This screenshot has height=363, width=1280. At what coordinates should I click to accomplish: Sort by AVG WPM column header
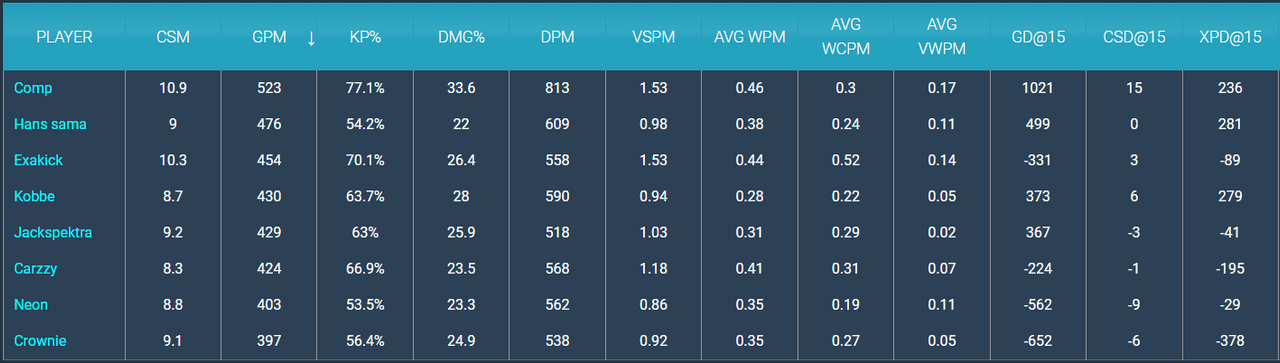[749, 37]
